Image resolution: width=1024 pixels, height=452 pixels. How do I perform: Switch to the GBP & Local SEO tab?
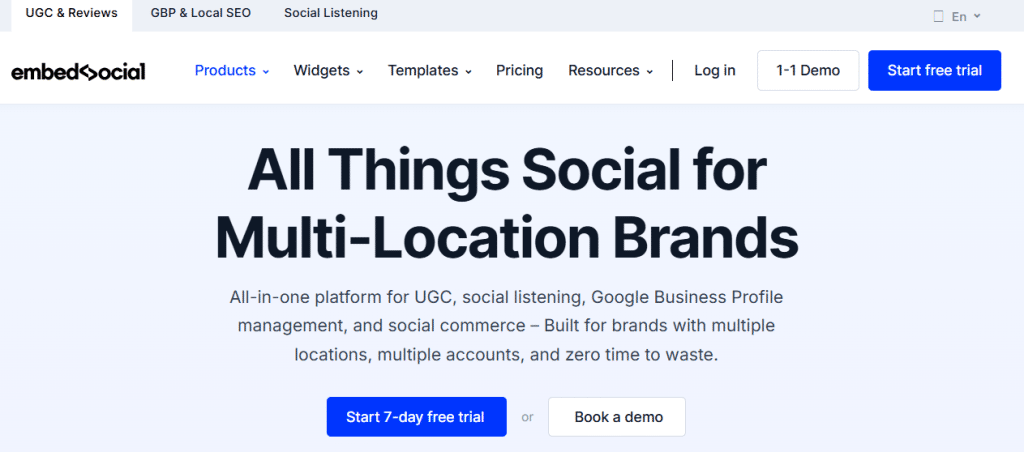pyautogui.click(x=201, y=14)
